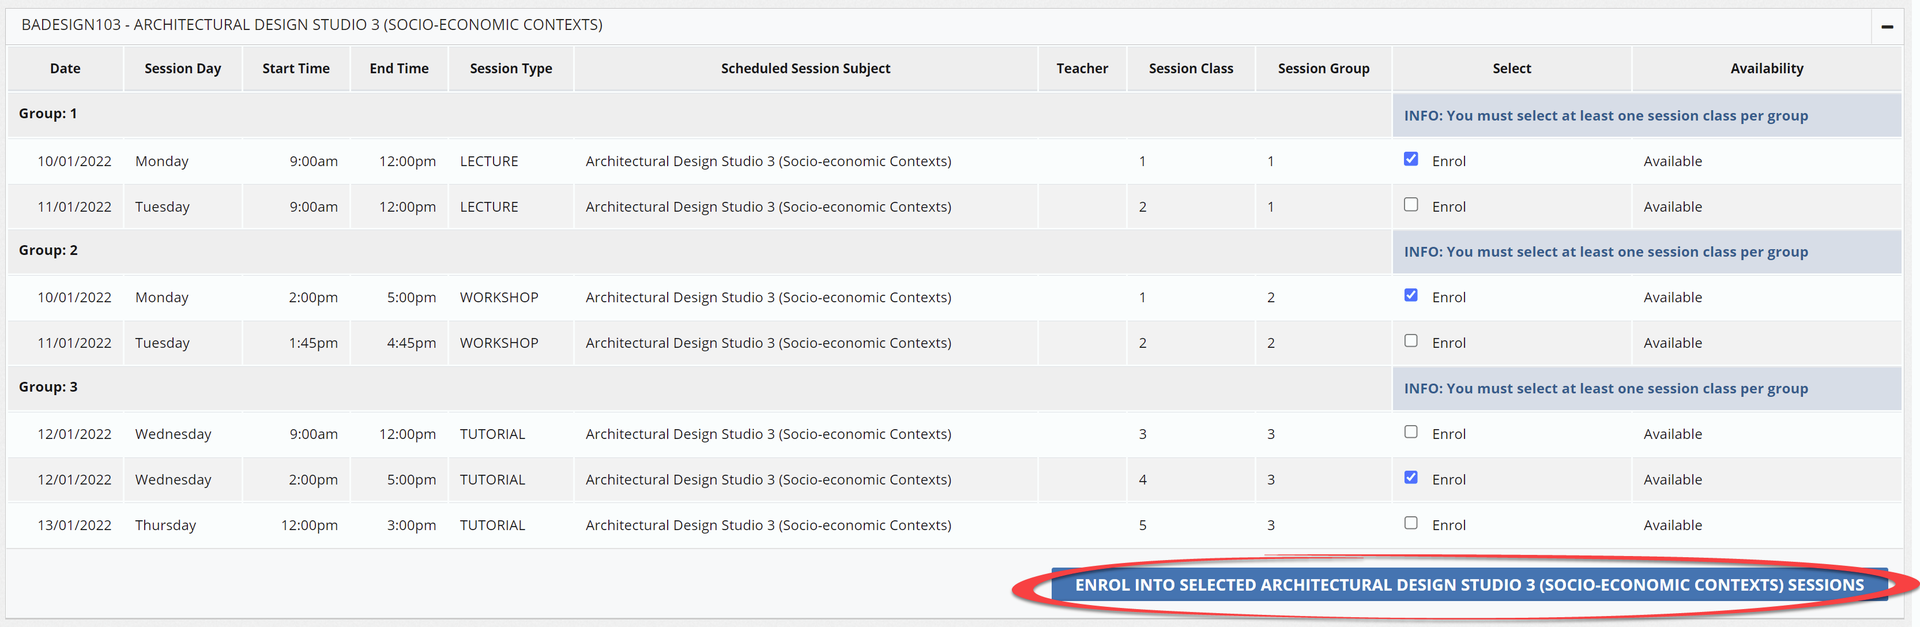Viewport: 1920px width, 627px height.
Task: Check Enrol for Wednesday 9:00am tutorial
Action: [1411, 432]
